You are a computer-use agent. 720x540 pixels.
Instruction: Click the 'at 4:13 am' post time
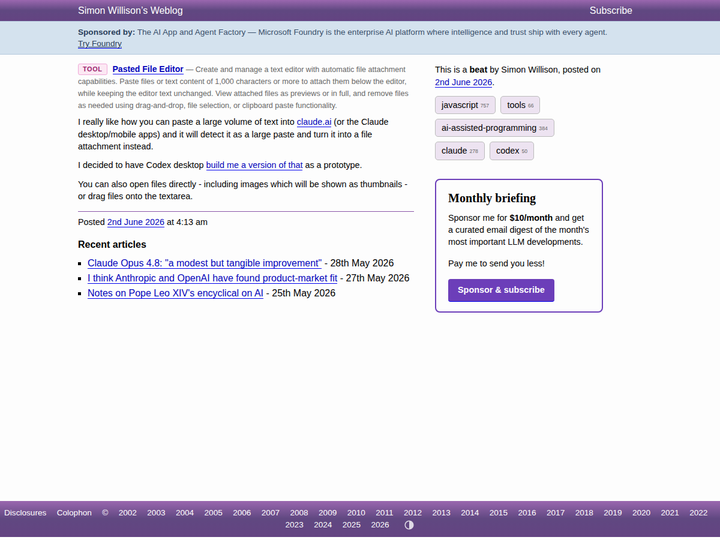coord(187,222)
